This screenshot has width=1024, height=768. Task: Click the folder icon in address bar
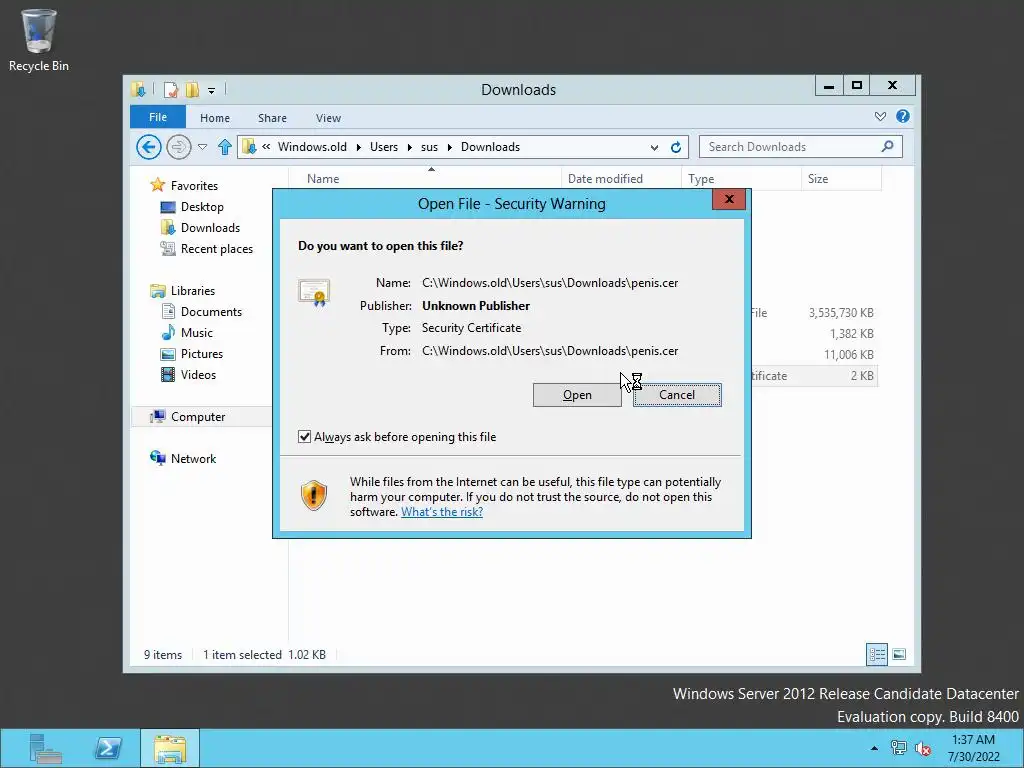point(249,147)
